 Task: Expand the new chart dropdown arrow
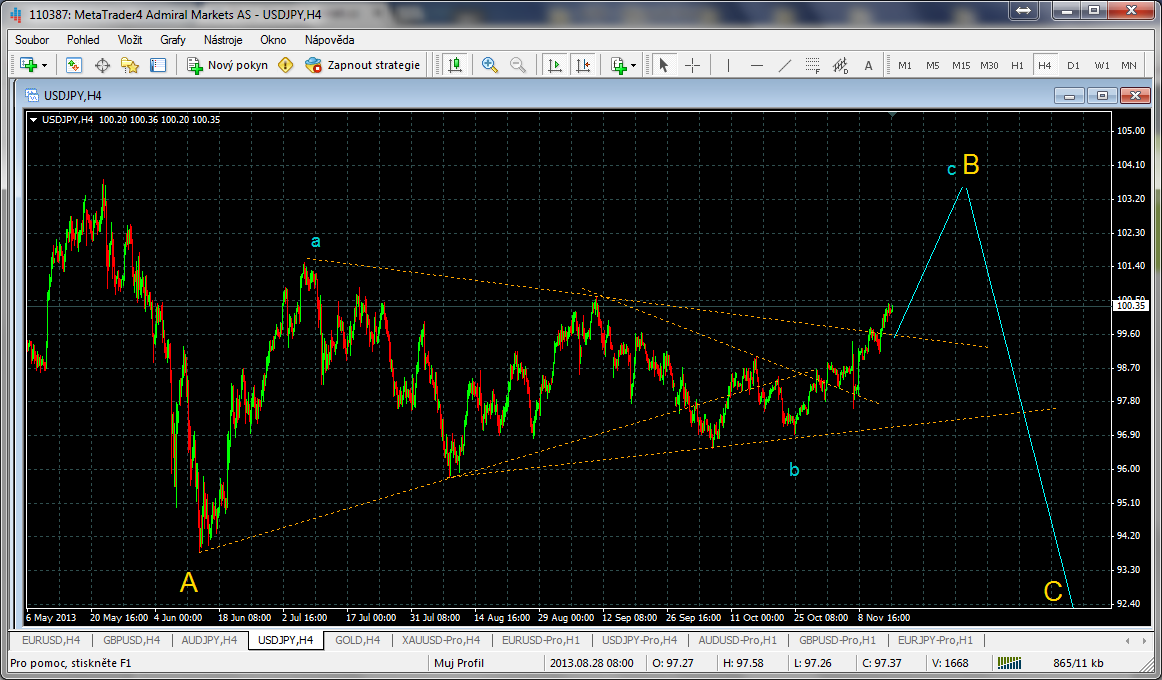tap(45, 66)
